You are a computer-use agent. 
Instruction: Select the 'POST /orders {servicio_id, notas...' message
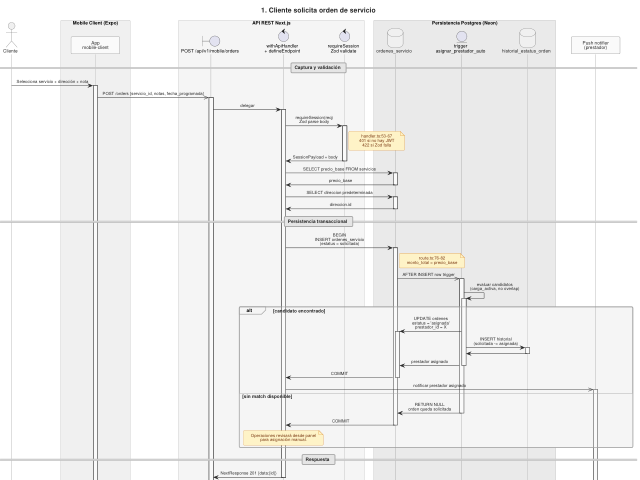153,93
